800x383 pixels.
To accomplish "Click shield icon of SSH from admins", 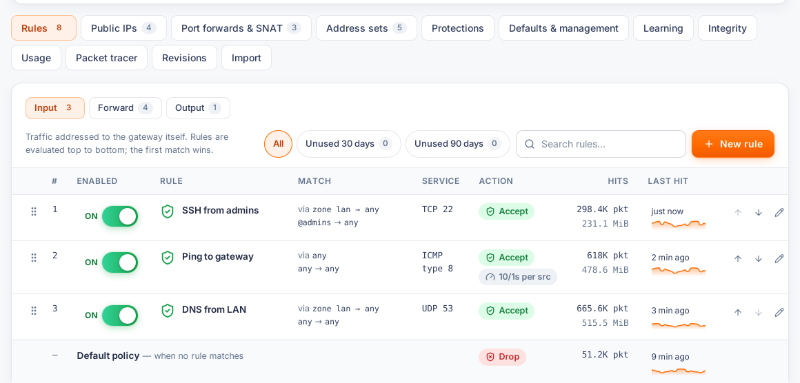I will pos(167,211).
